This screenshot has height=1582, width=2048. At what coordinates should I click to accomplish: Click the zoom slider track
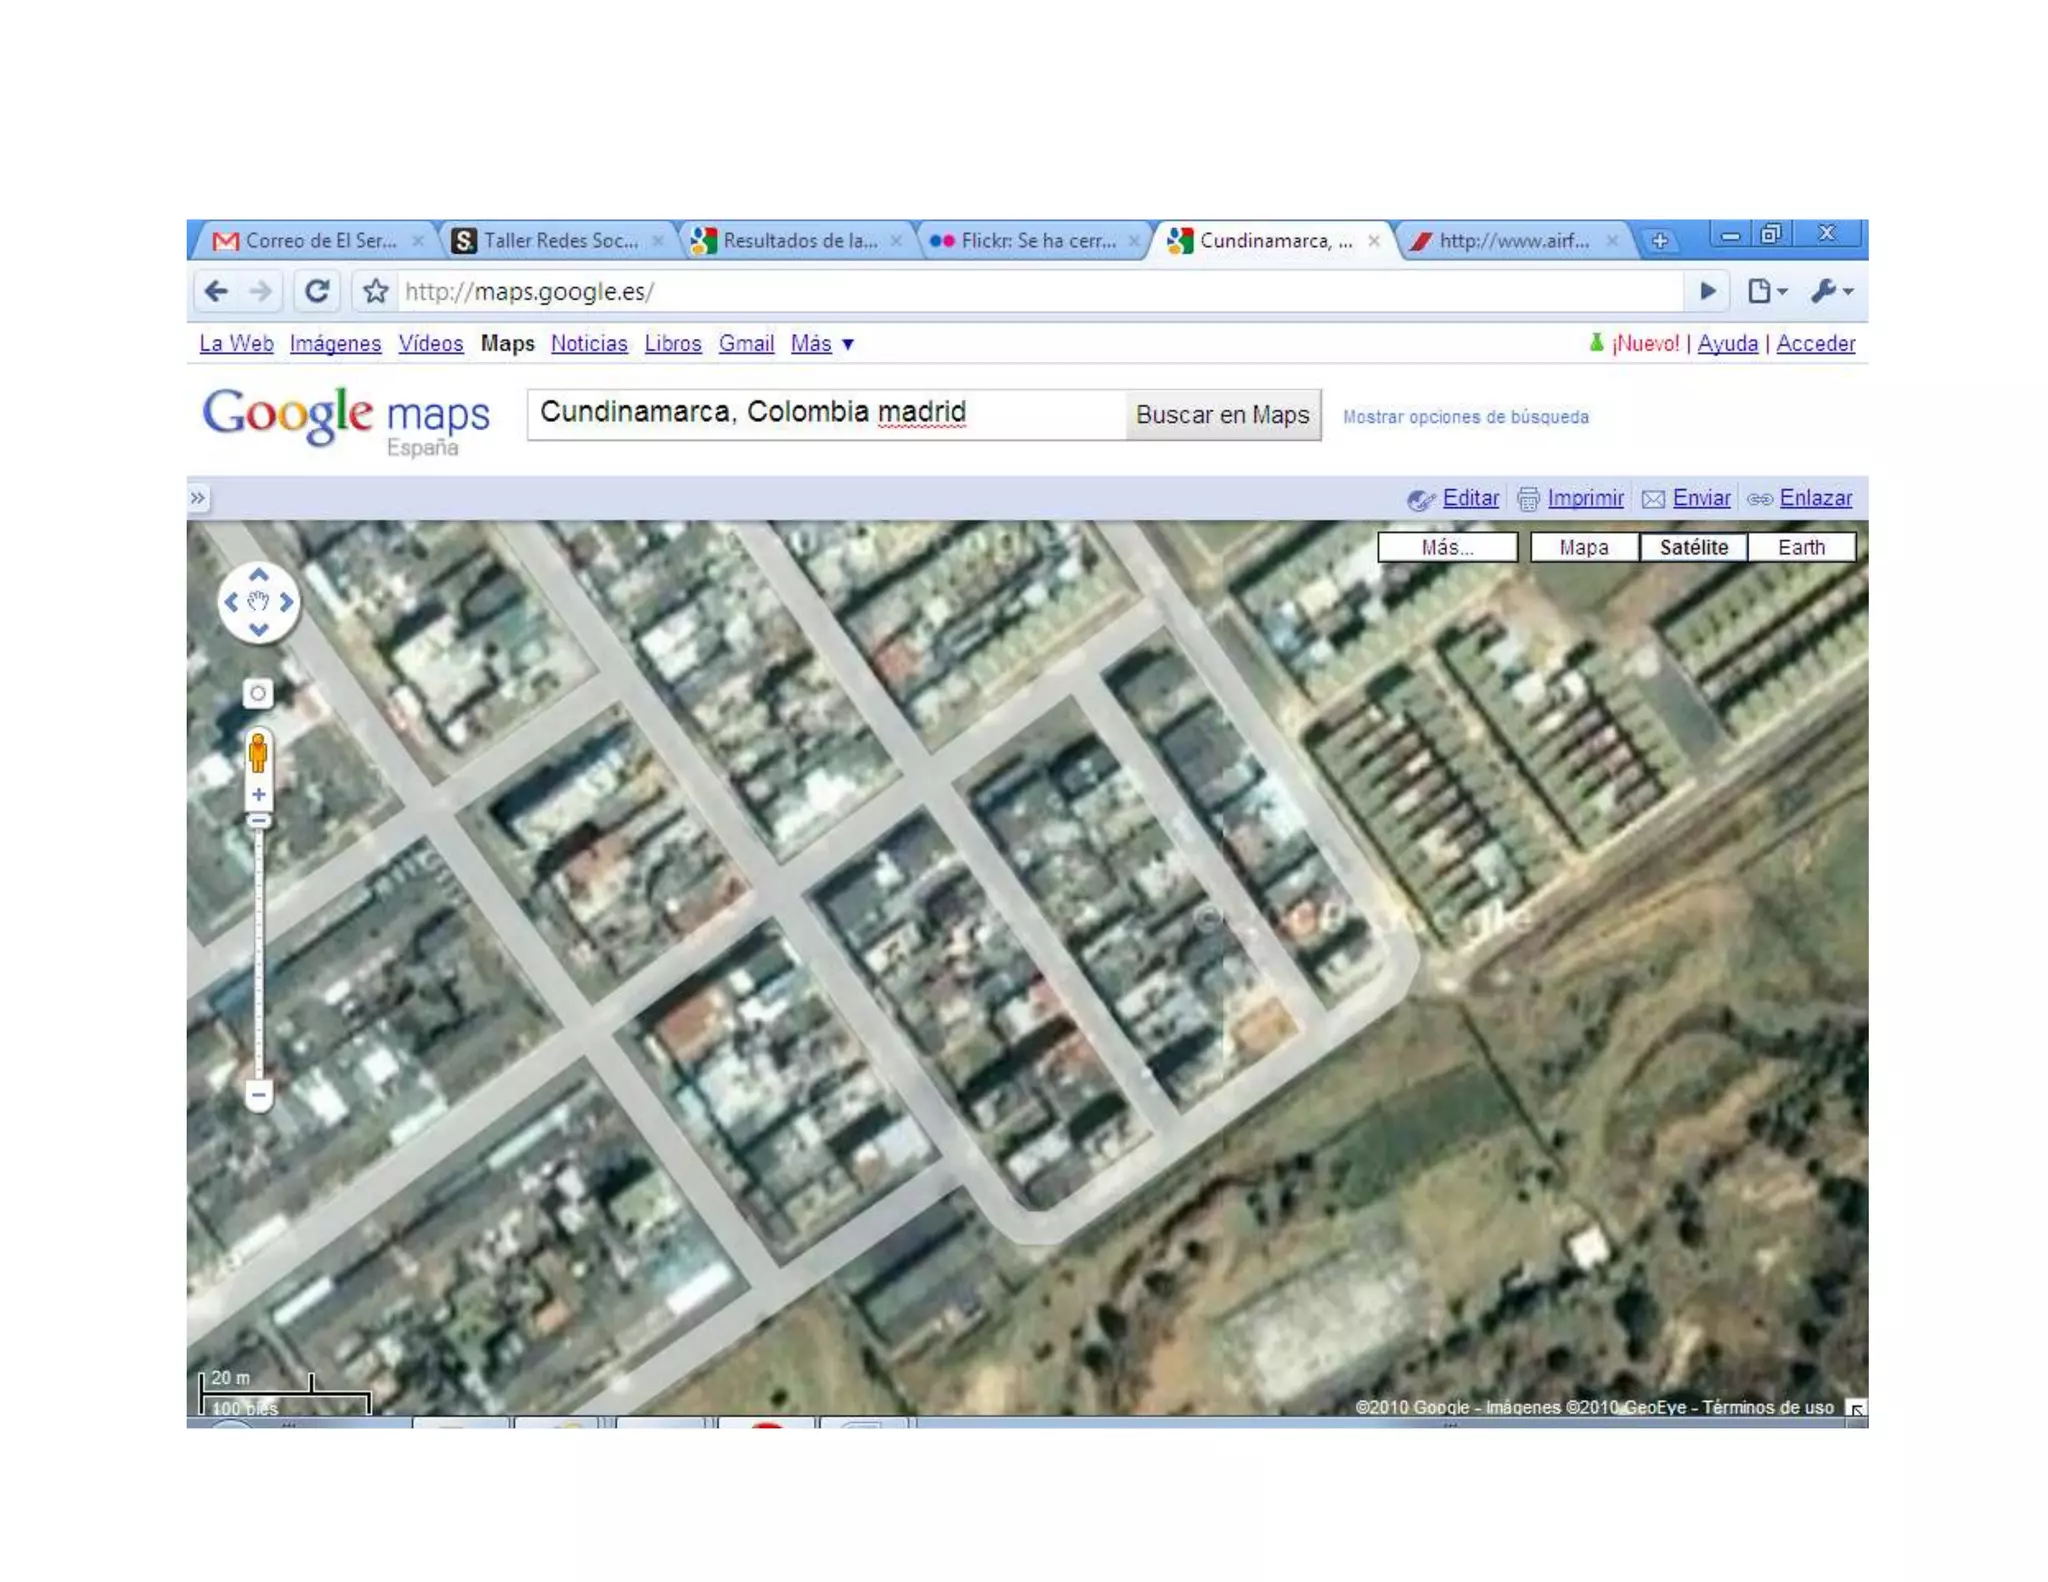point(258,950)
